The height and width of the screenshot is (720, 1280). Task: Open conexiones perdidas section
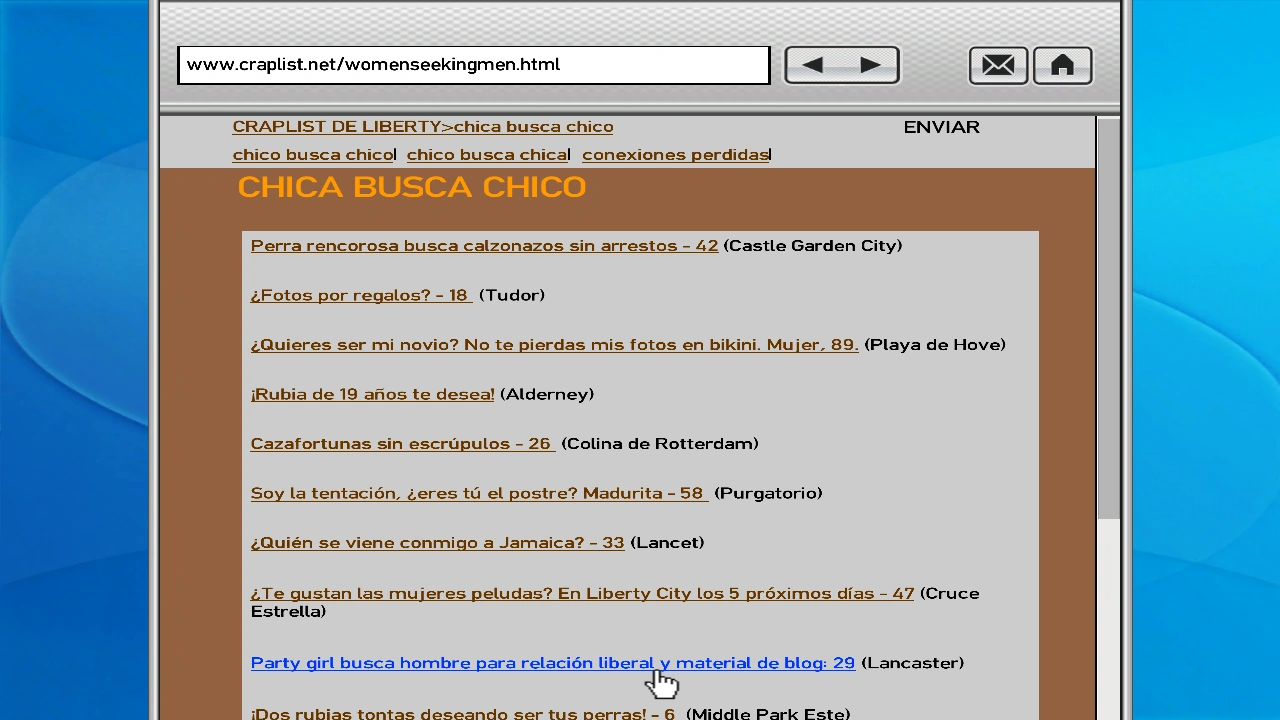click(675, 155)
